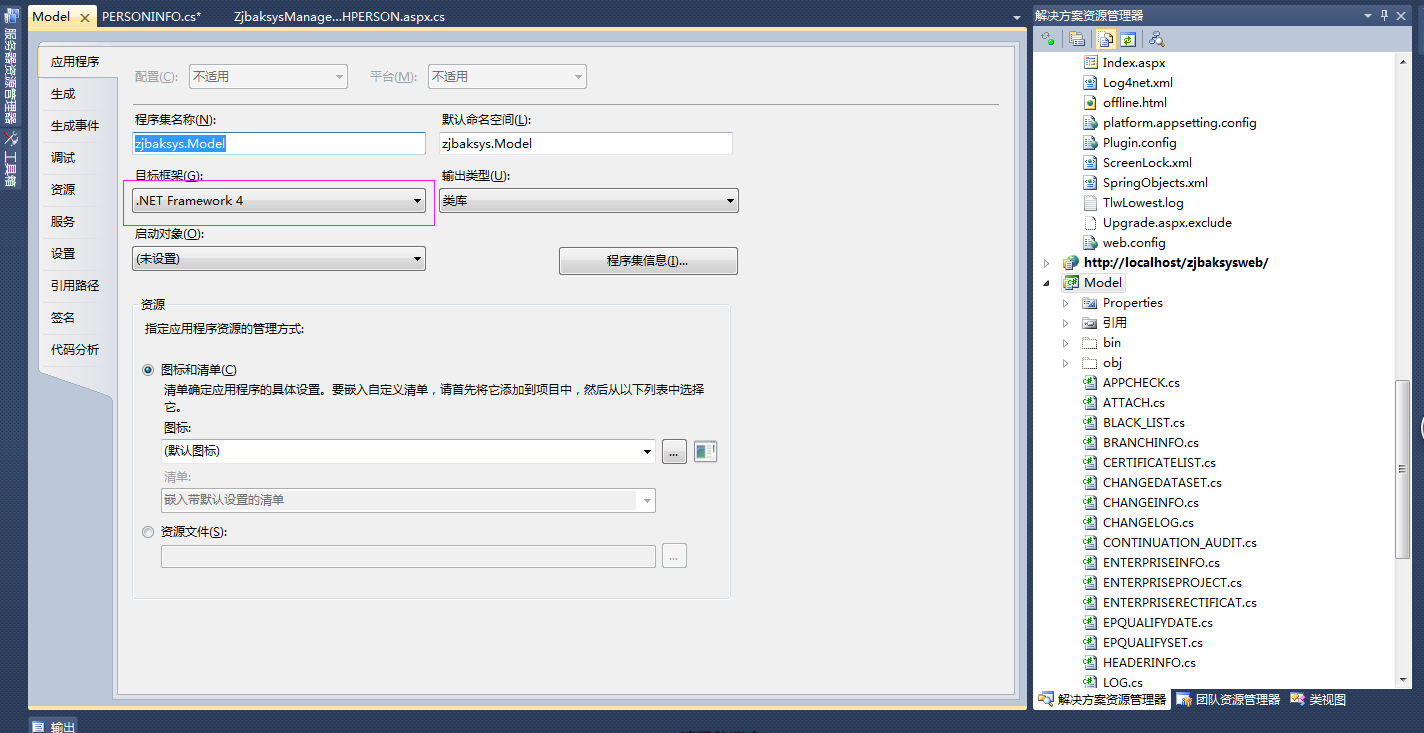Select TlwLowest.log in Solution Explorer

click(1143, 202)
